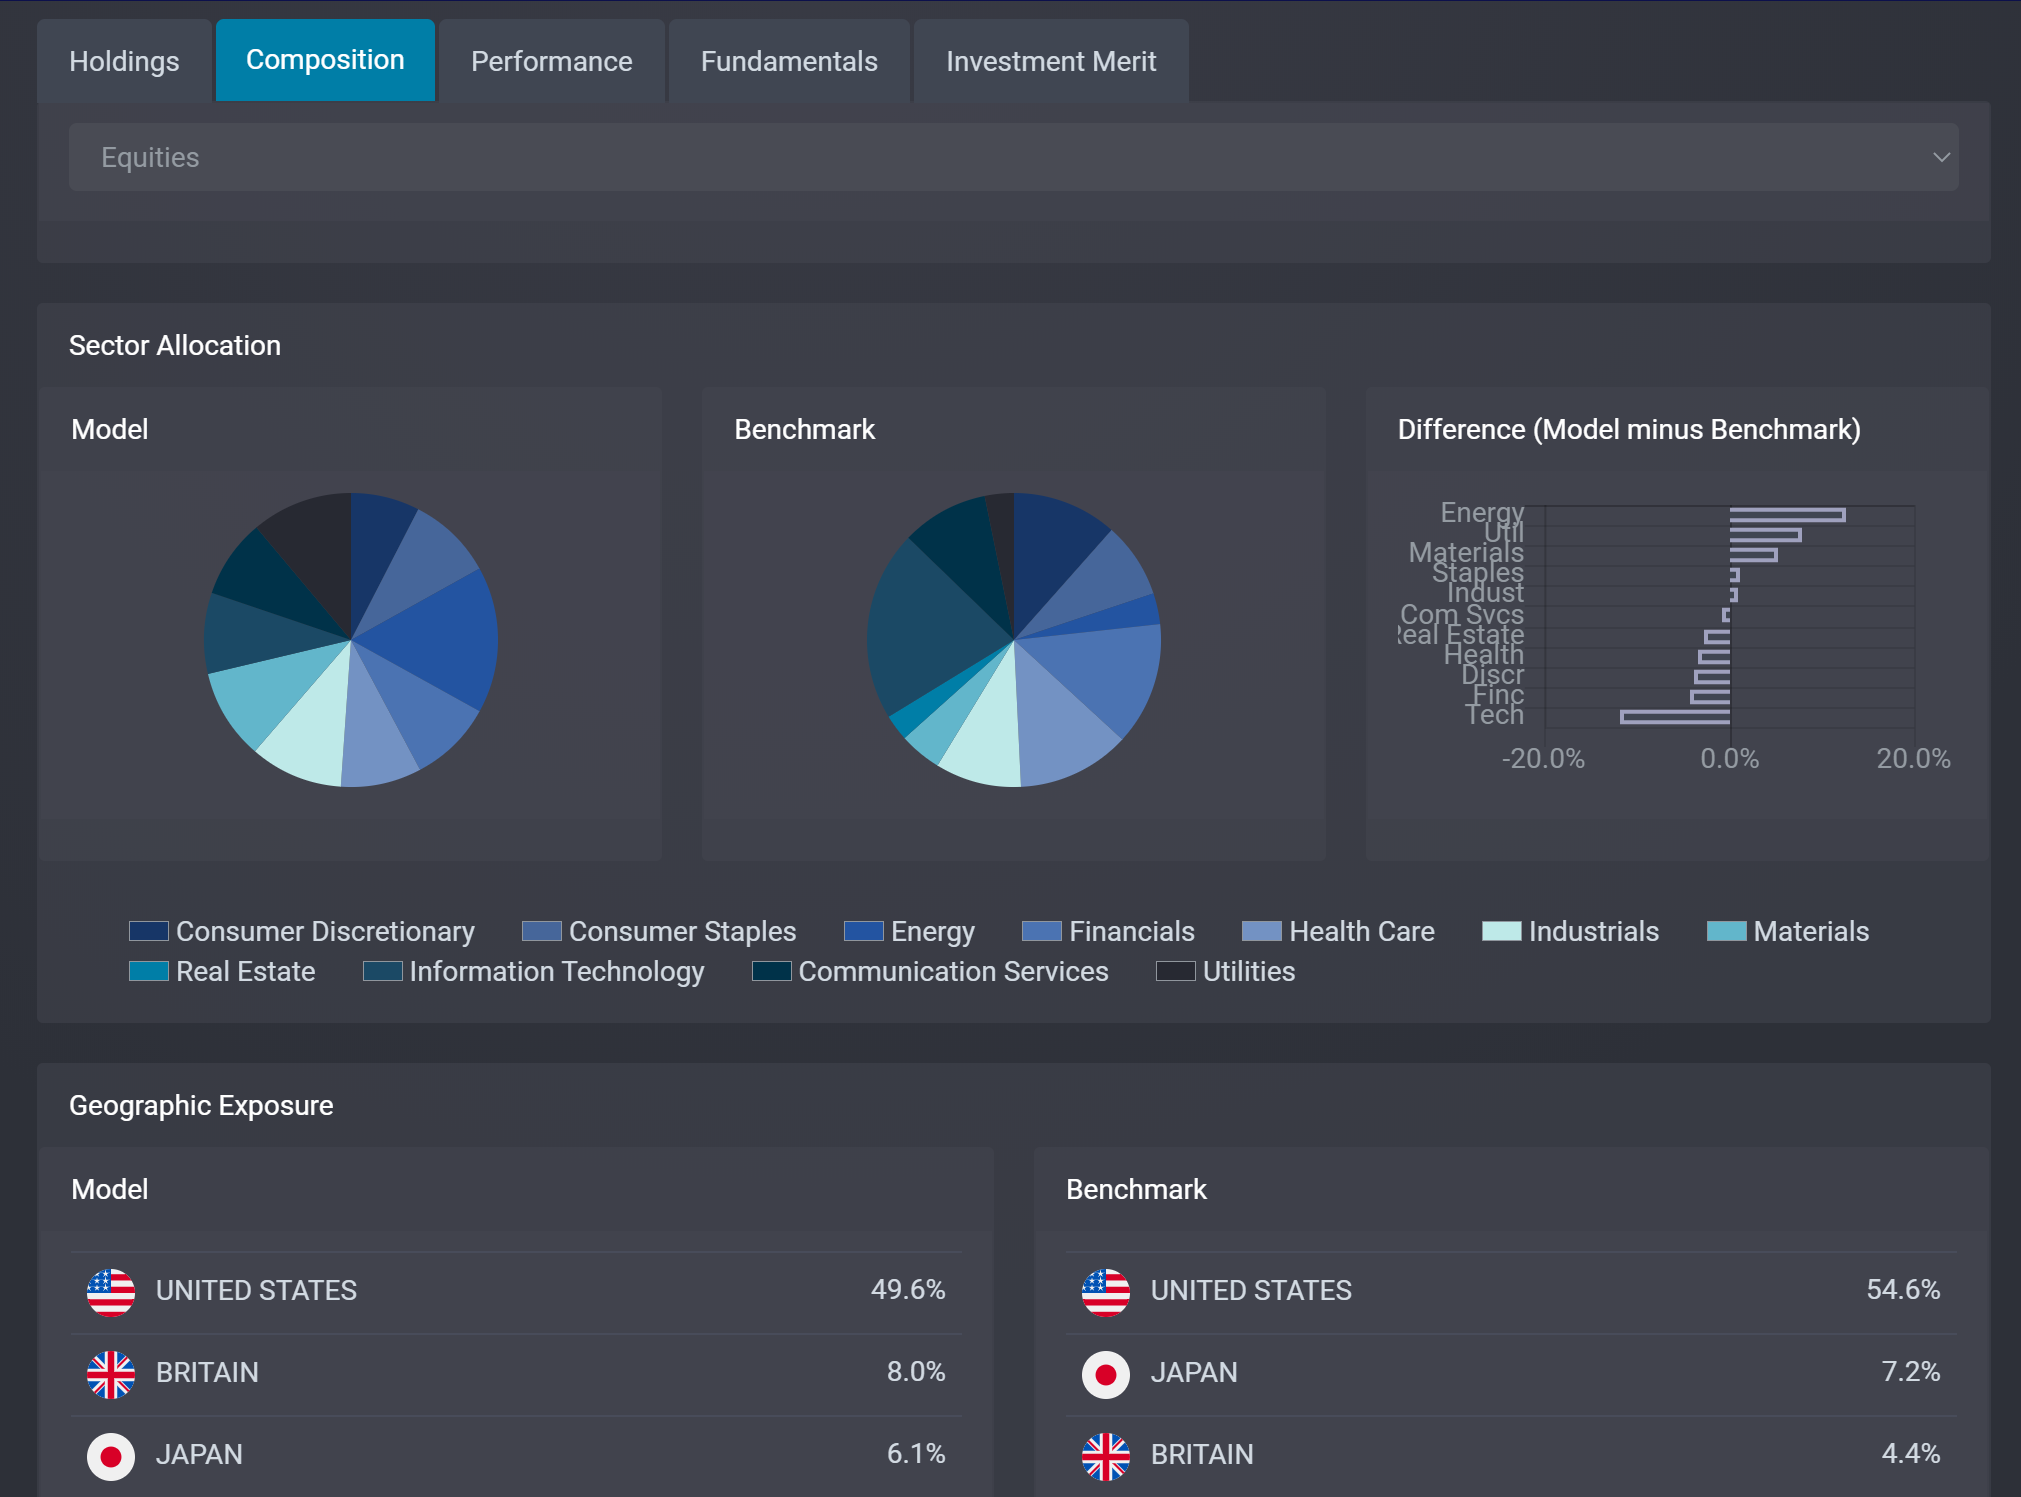Open the Performance tab
Screen dimensions: 2021x1497
click(551, 61)
